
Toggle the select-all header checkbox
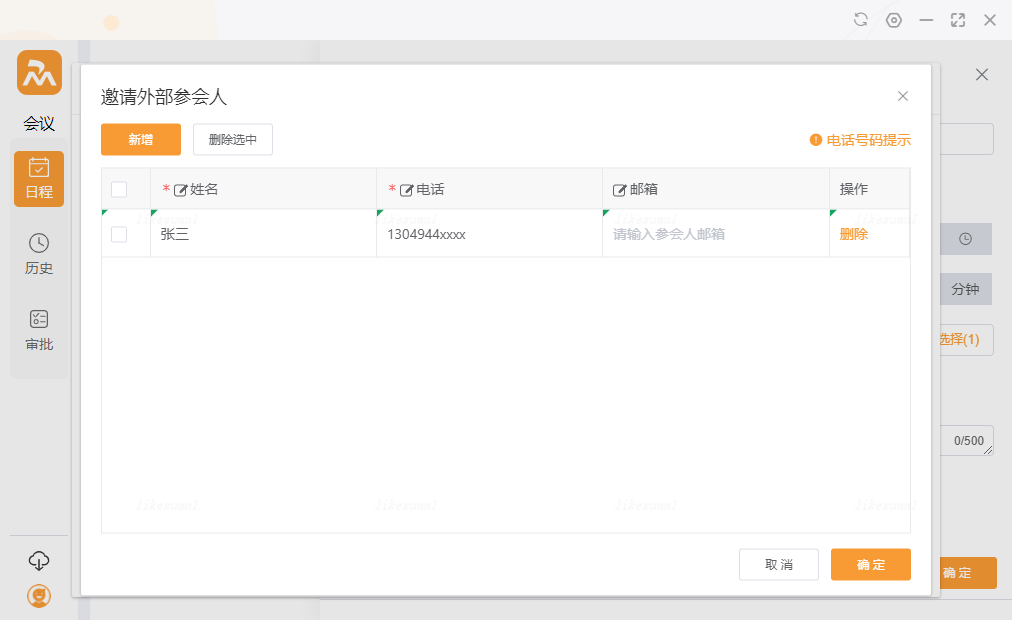coord(119,189)
